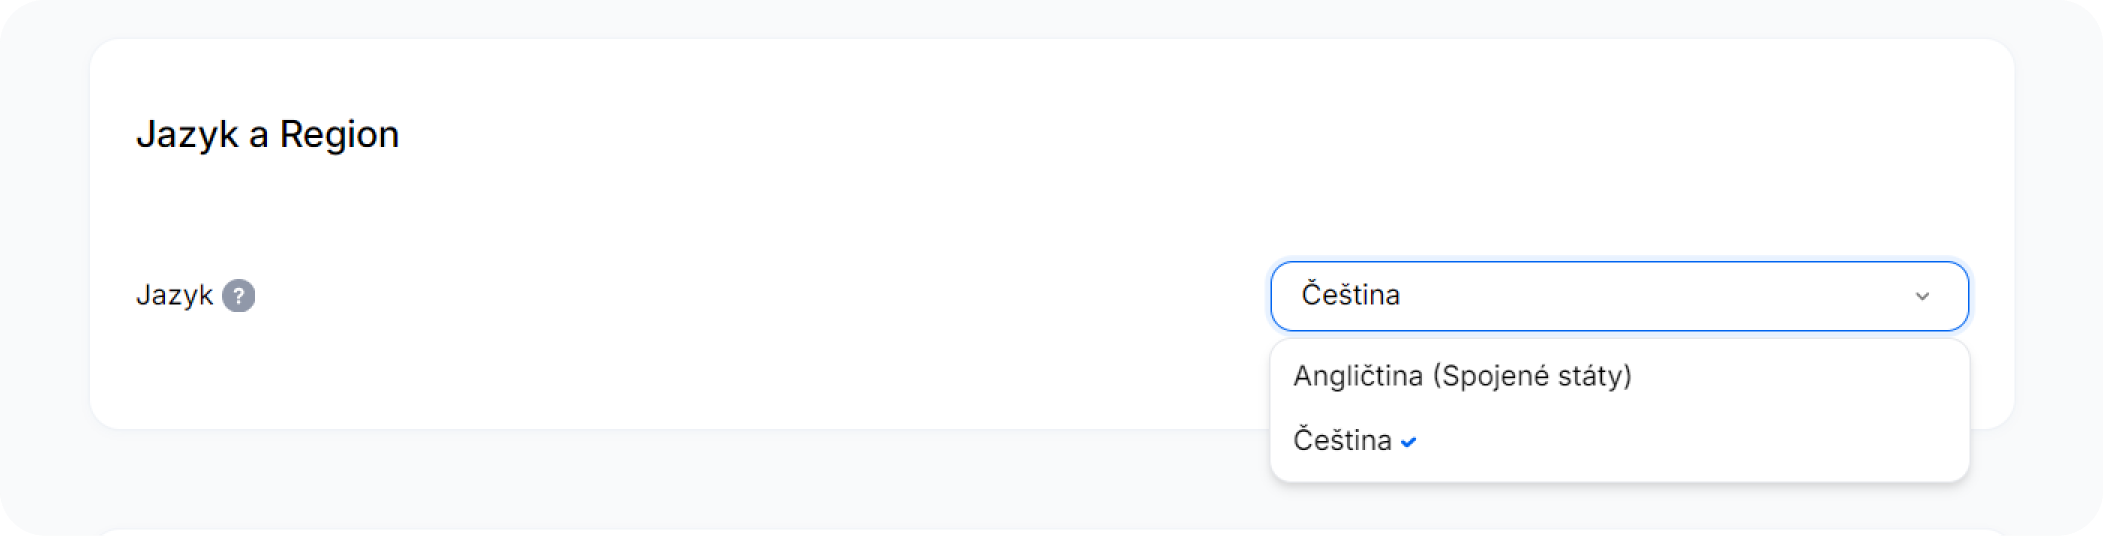Select the Čeština option in the list
The image size is (2103, 536).
point(1619,440)
